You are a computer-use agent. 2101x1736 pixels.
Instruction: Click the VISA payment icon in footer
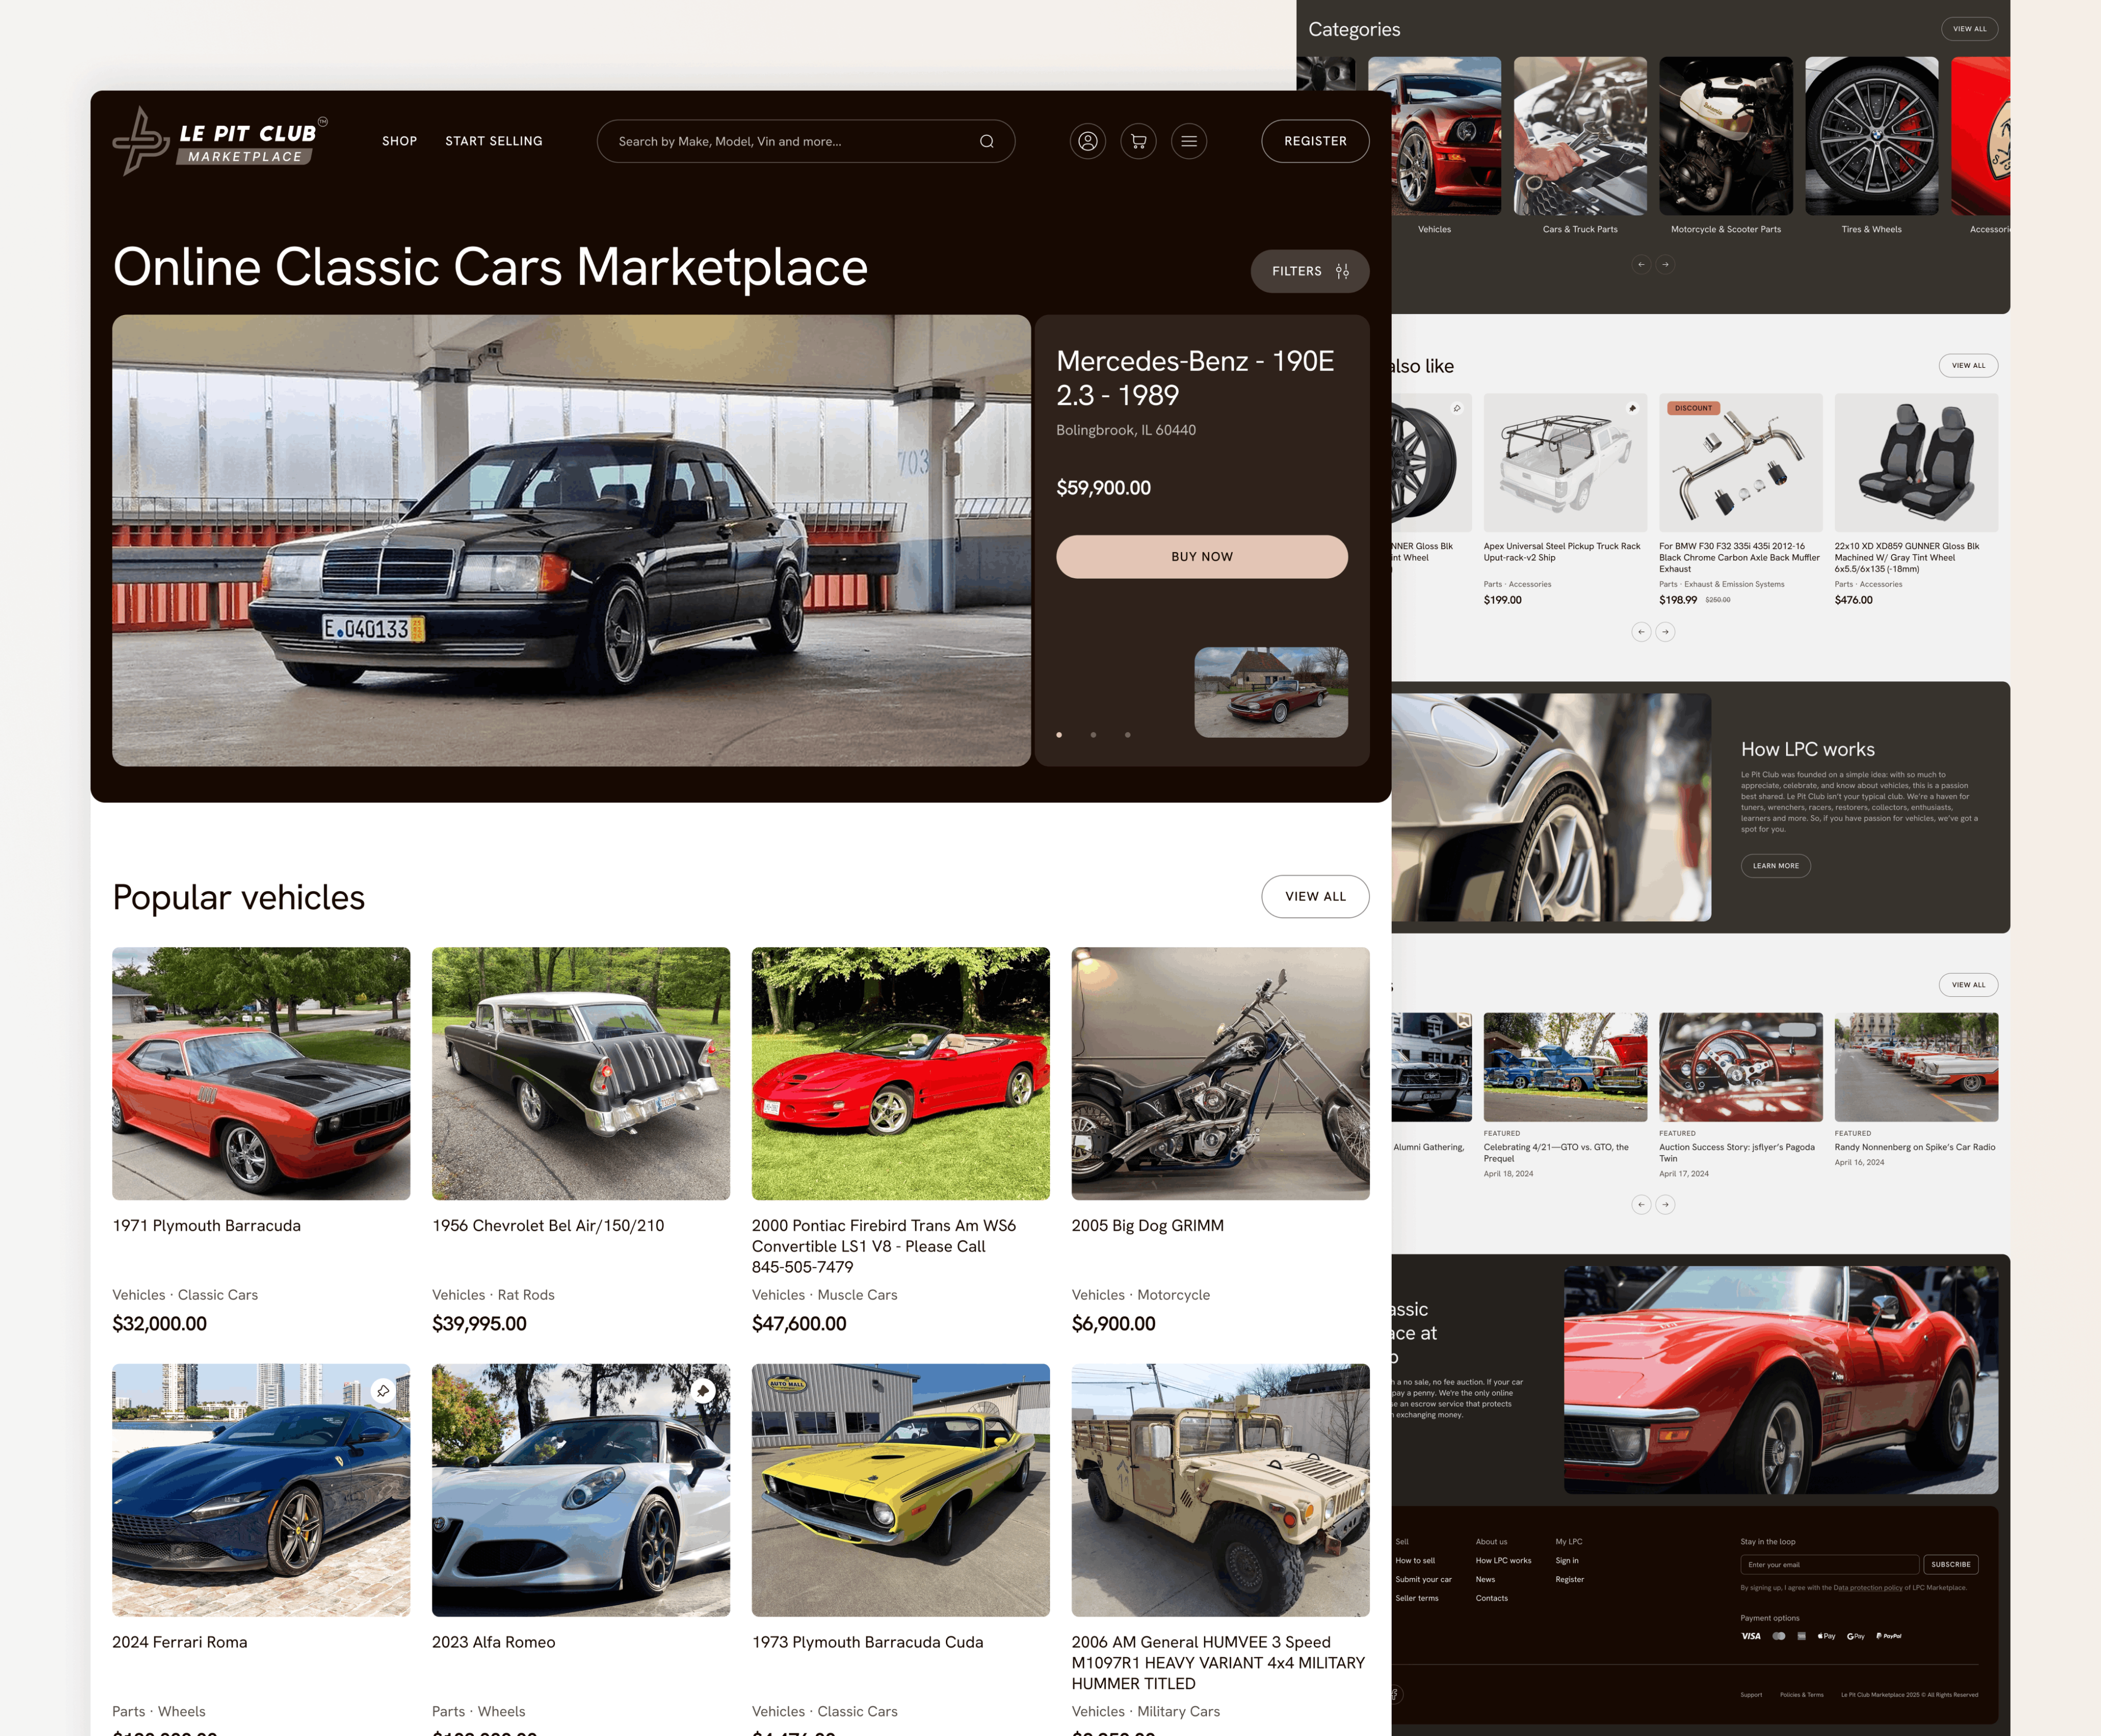(1751, 1636)
